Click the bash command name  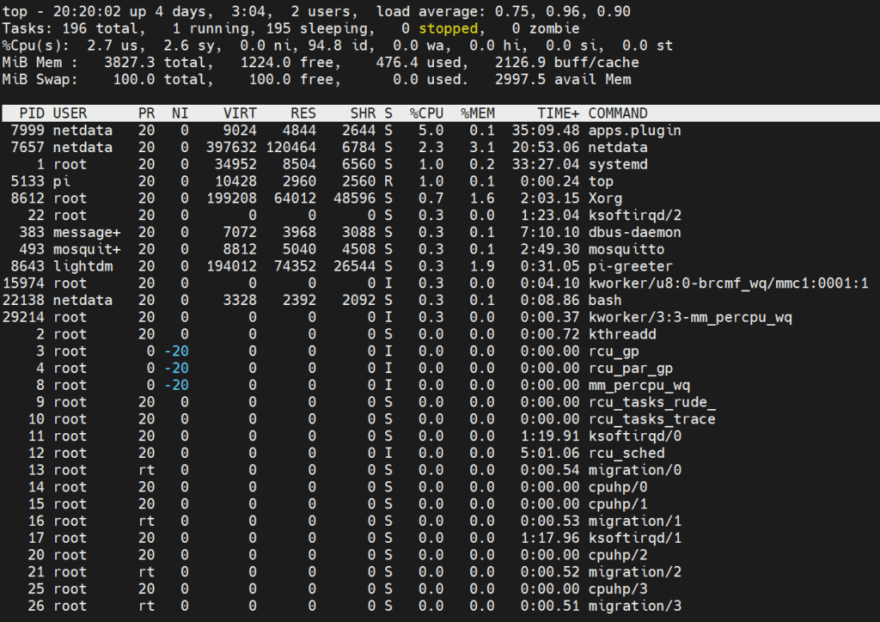(605, 300)
